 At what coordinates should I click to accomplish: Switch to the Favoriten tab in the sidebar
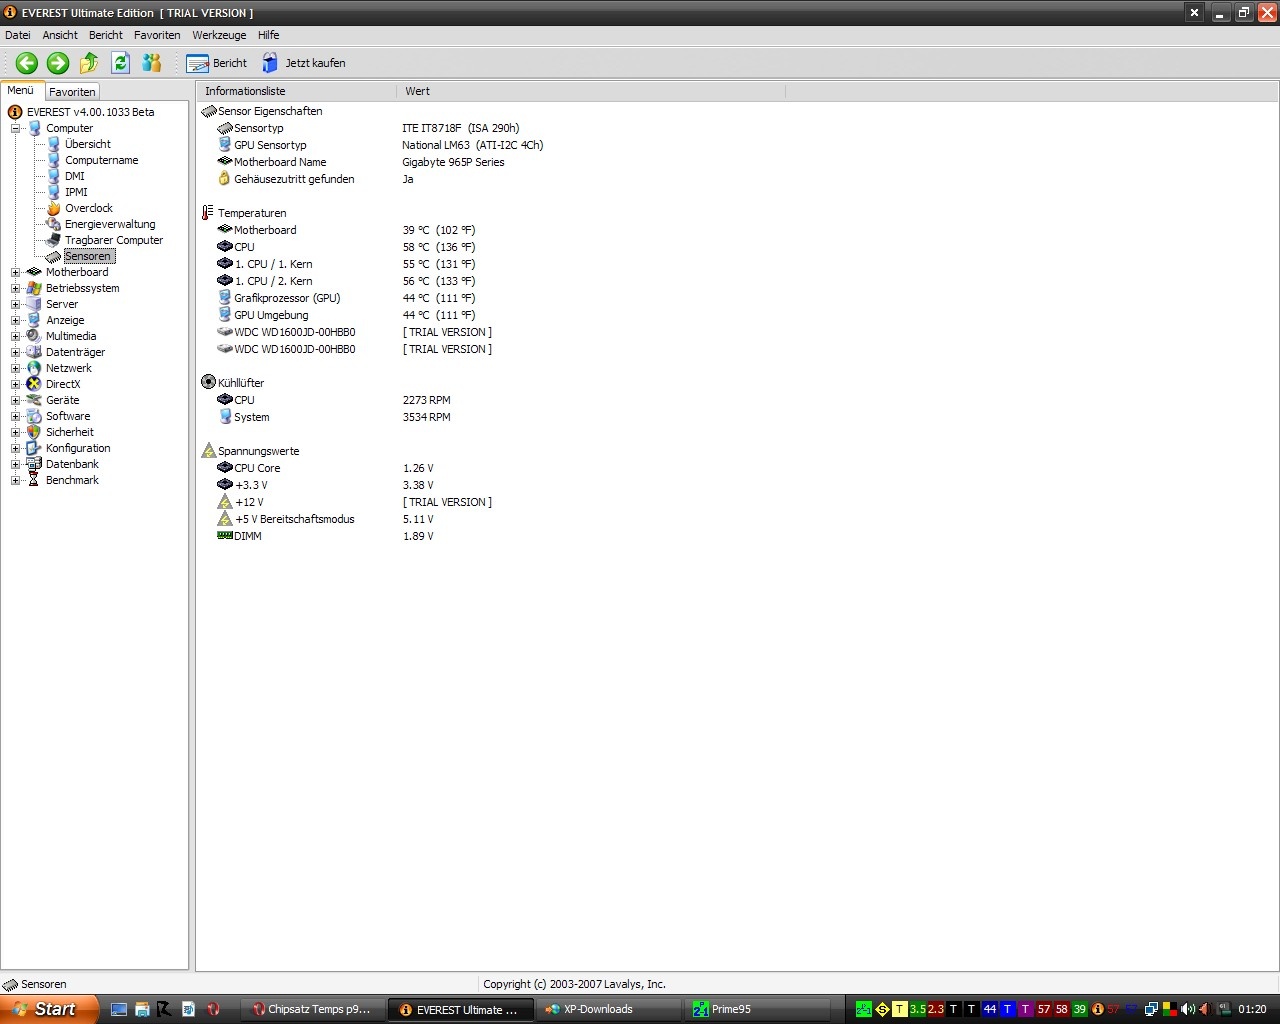[x=72, y=92]
